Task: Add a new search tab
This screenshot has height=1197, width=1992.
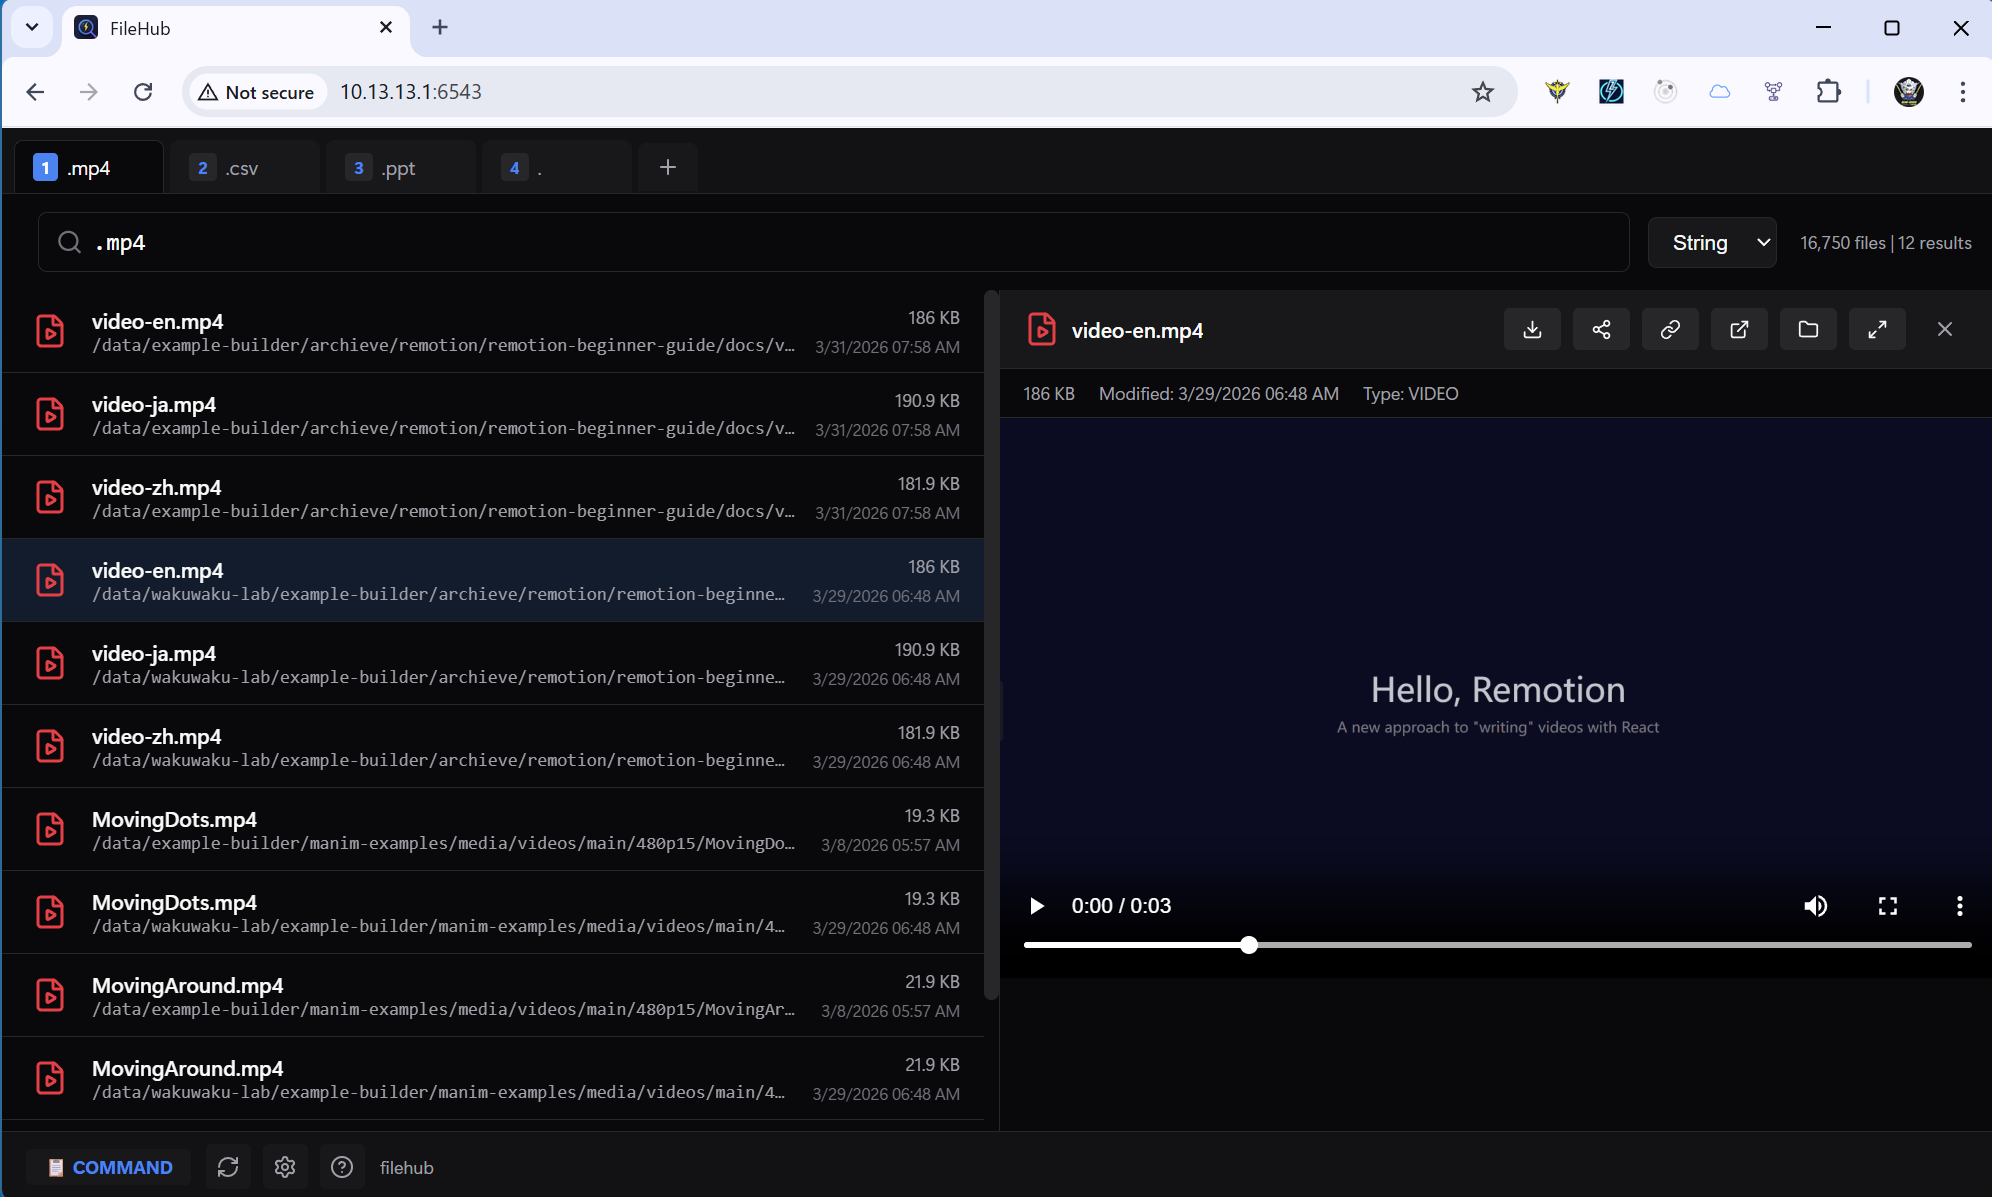Action: point(666,167)
